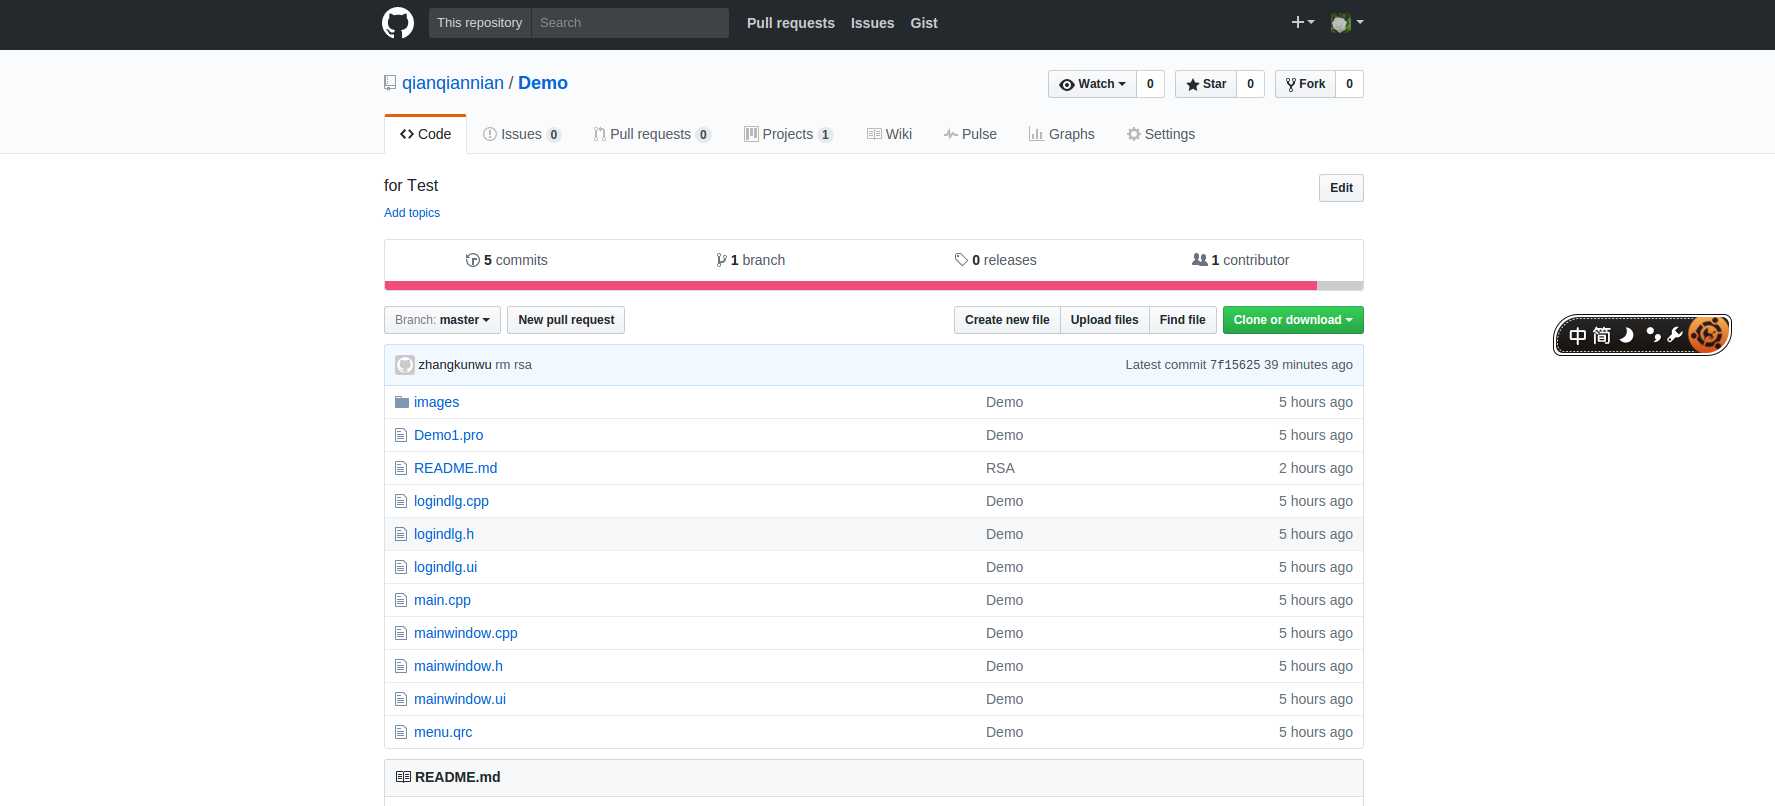Open the user avatar menu in the header
Image resolution: width=1775 pixels, height=806 pixels.
(1347, 22)
